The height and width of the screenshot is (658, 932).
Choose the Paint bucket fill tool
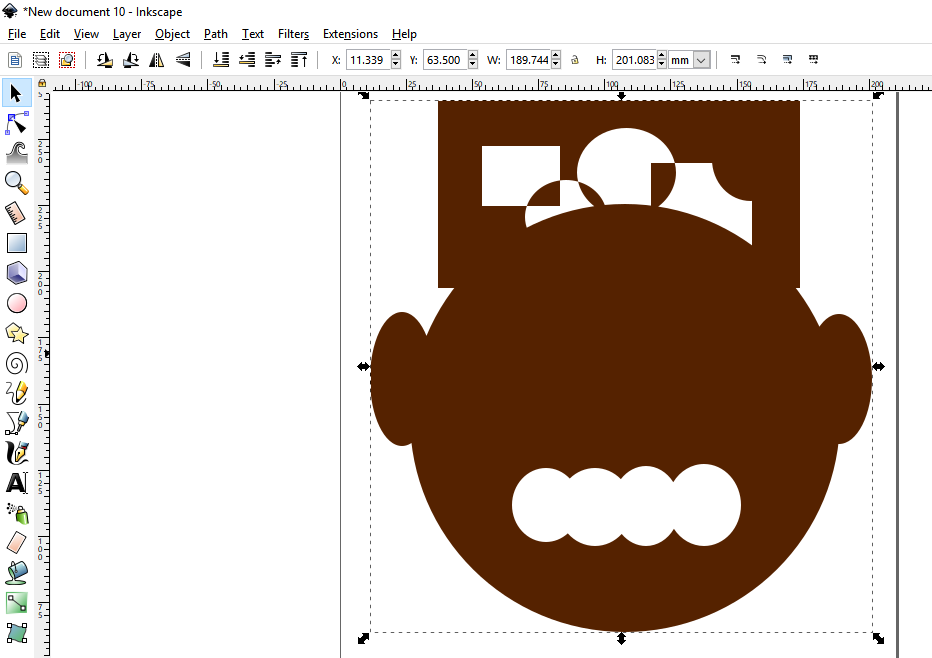coord(16,572)
